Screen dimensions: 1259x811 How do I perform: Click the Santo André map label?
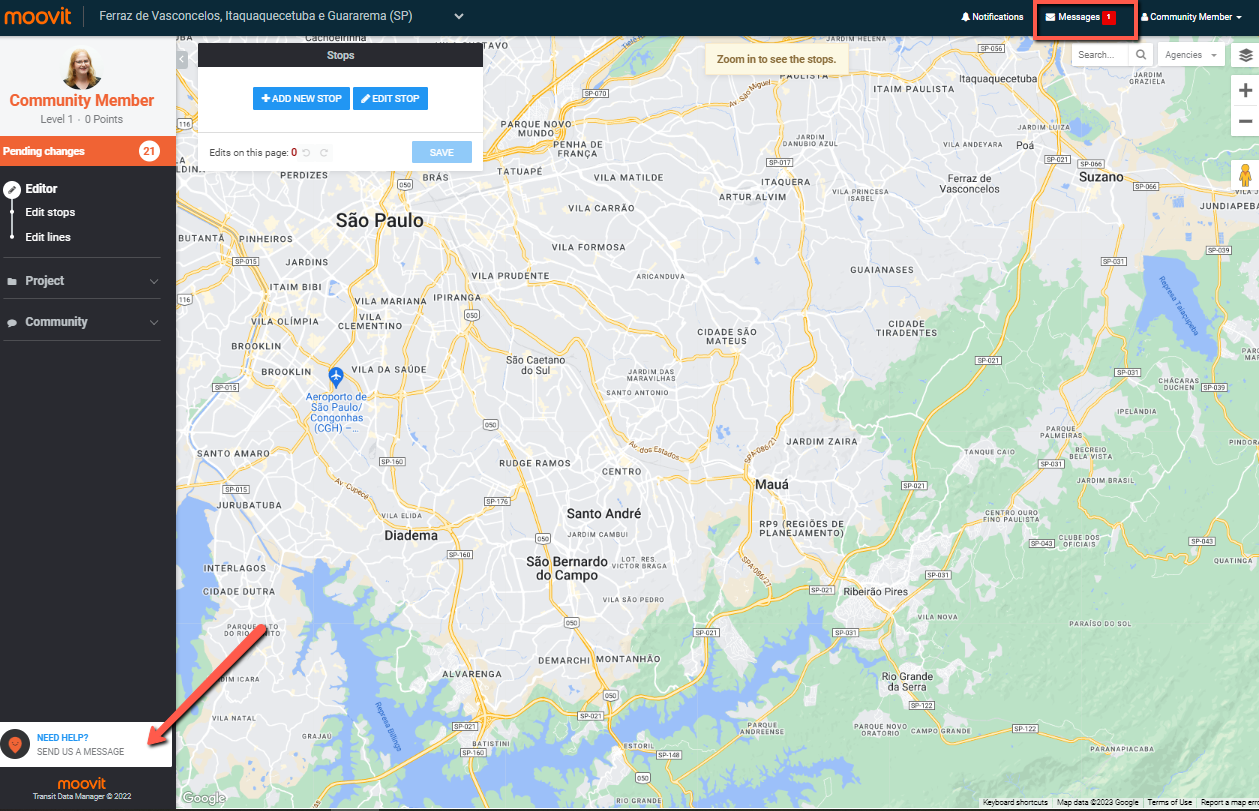pos(604,513)
